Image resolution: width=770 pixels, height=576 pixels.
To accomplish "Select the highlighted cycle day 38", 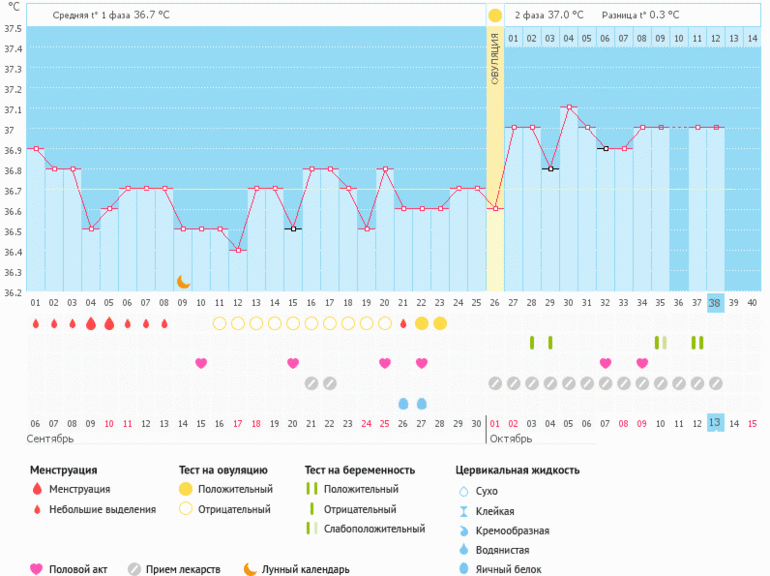I will coord(715,303).
